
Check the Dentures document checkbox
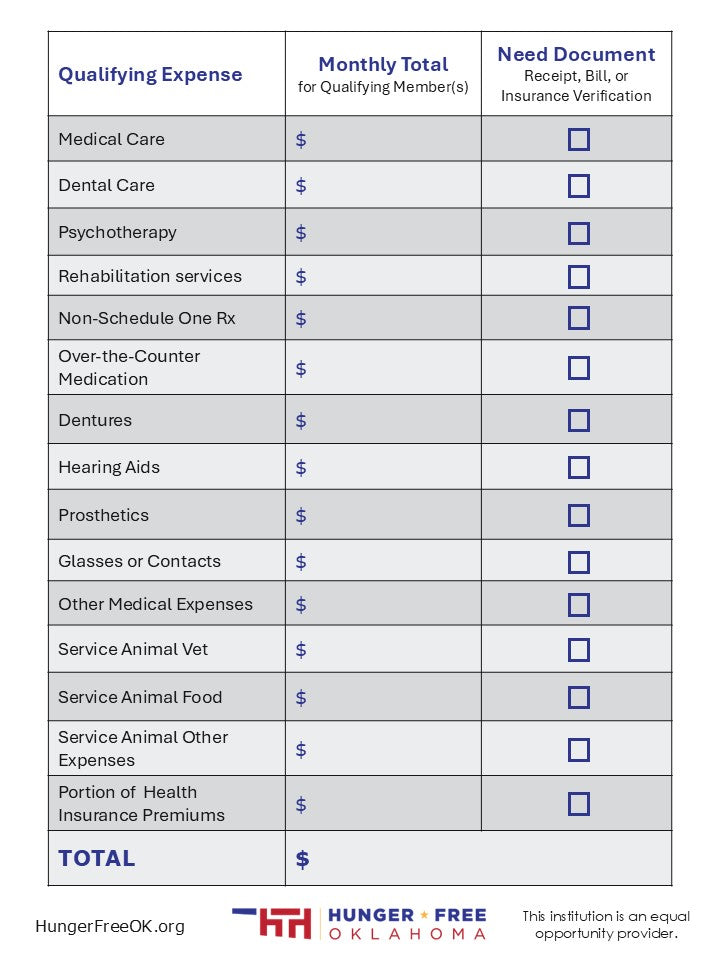point(578,420)
